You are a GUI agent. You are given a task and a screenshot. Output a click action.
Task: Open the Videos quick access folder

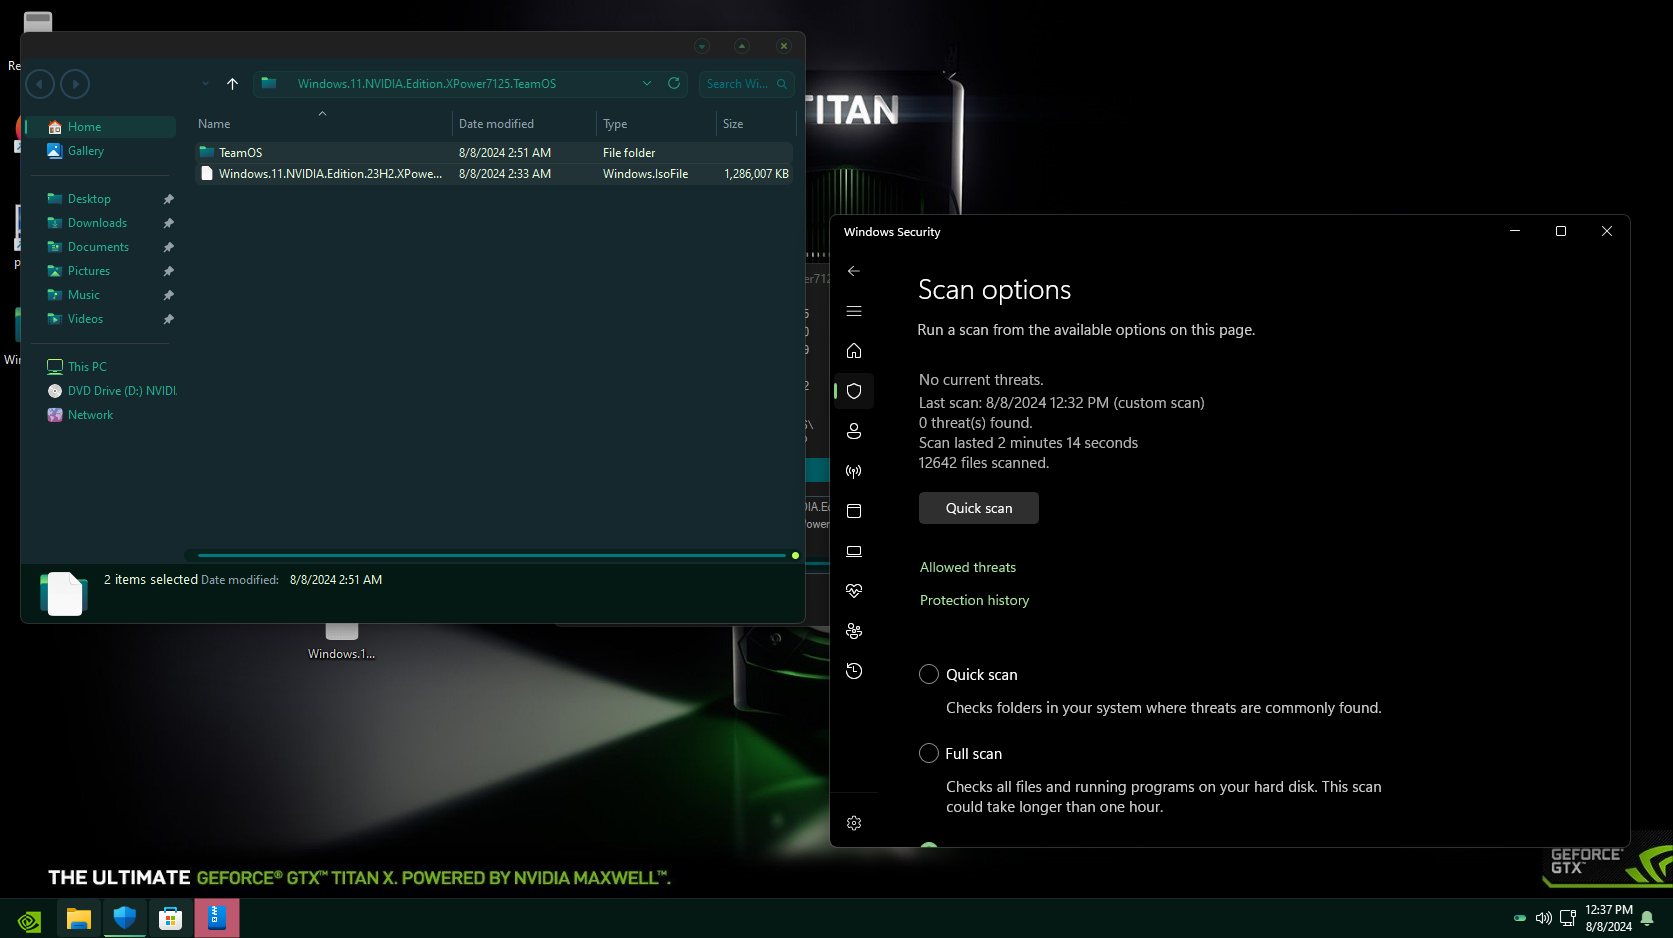[x=85, y=319]
